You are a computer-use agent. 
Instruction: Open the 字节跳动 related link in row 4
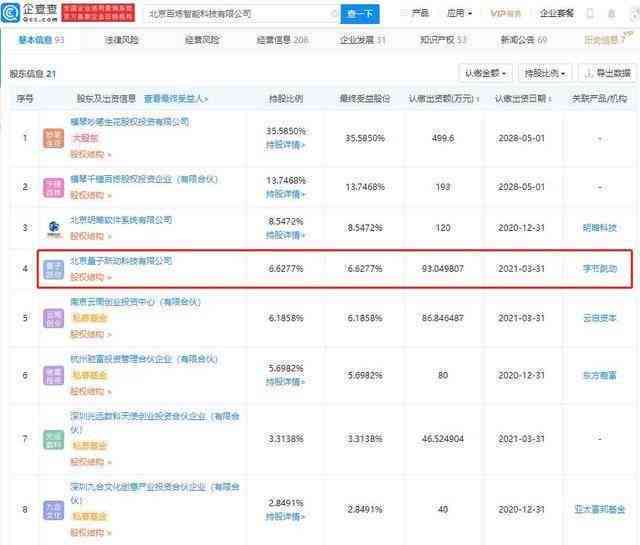pyautogui.click(x=600, y=269)
